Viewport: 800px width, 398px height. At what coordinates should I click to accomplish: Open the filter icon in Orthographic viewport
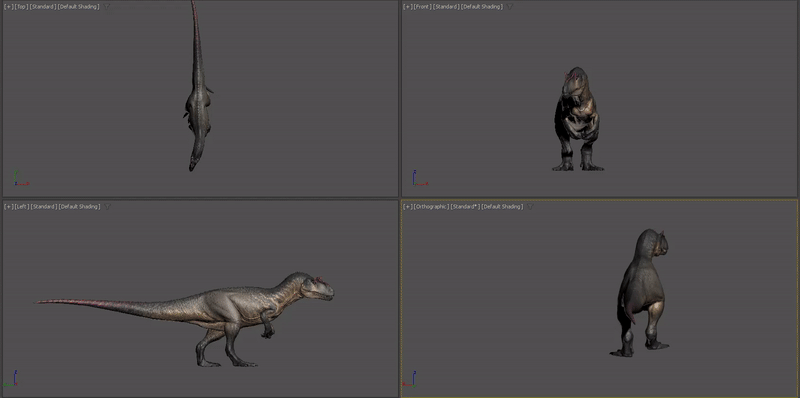[530, 207]
